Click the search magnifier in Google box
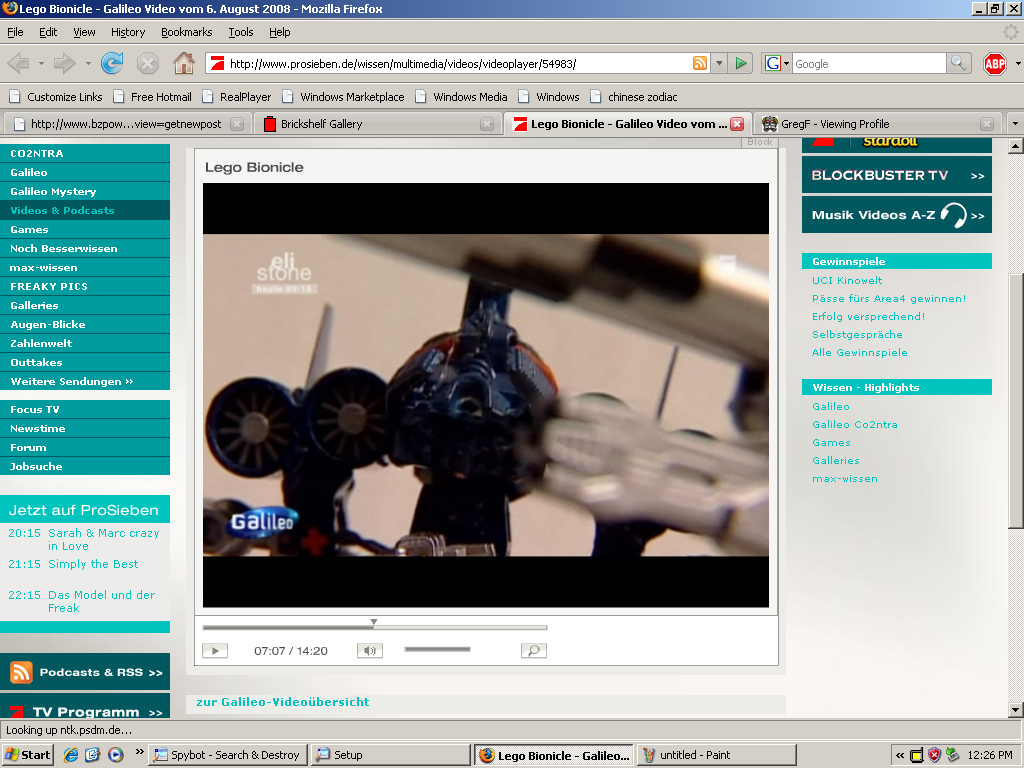The image size is (1024, 768). (x=957, y=63)
